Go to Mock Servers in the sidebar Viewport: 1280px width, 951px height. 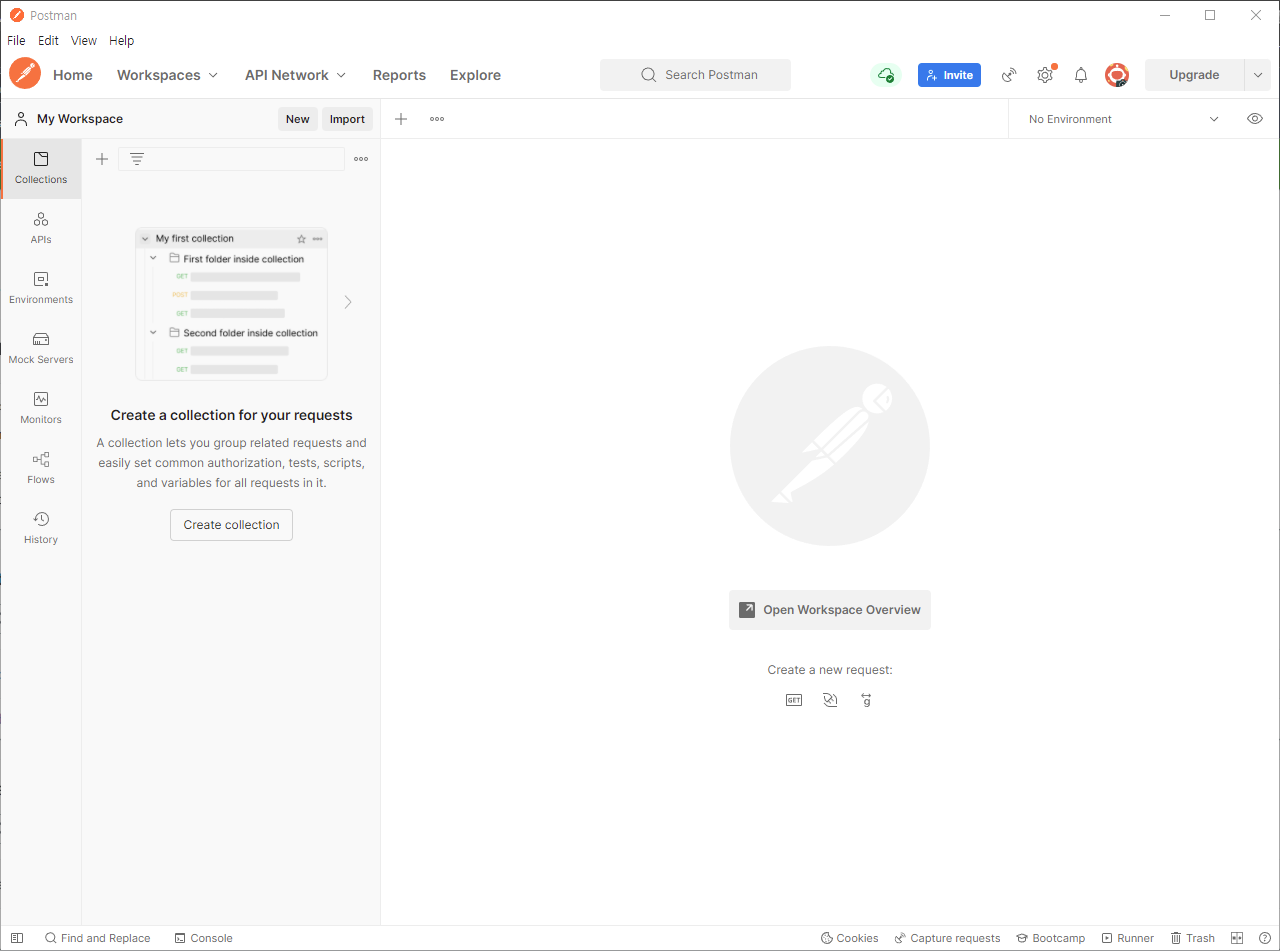pos(41,348)
